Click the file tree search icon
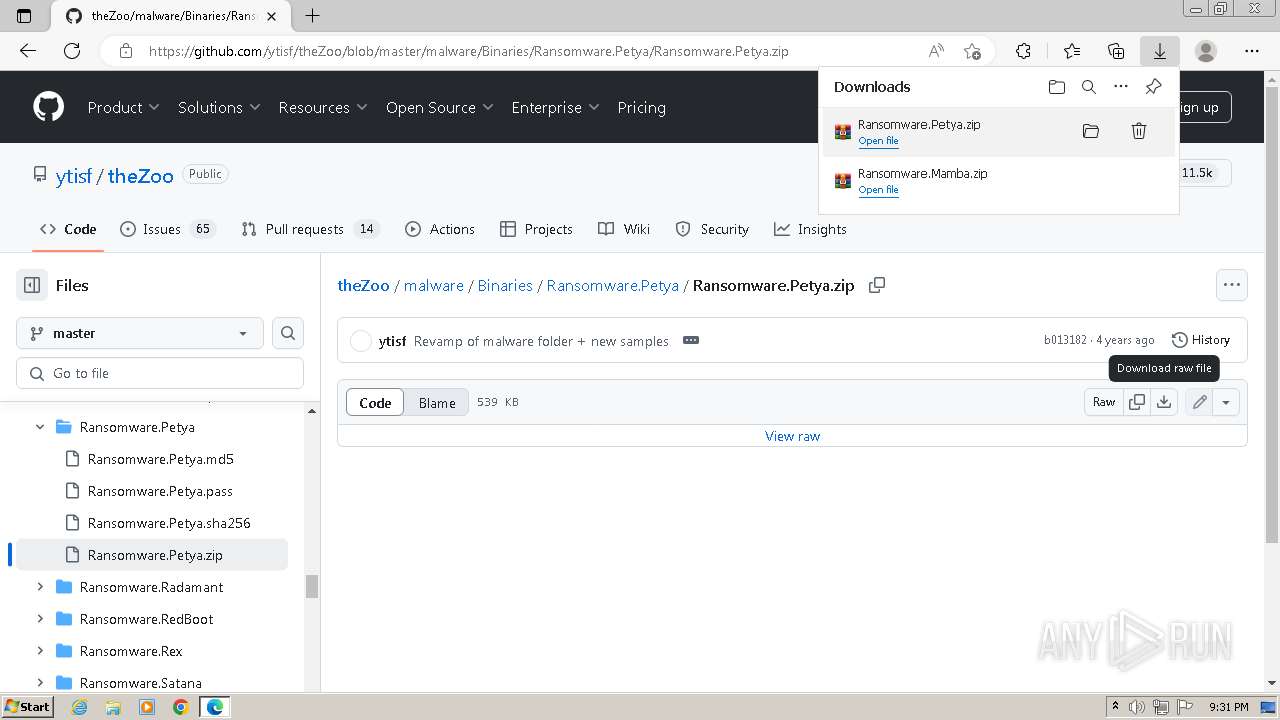Image resolution: width=1280 pixels, height=720 pixels. point(288,333)
